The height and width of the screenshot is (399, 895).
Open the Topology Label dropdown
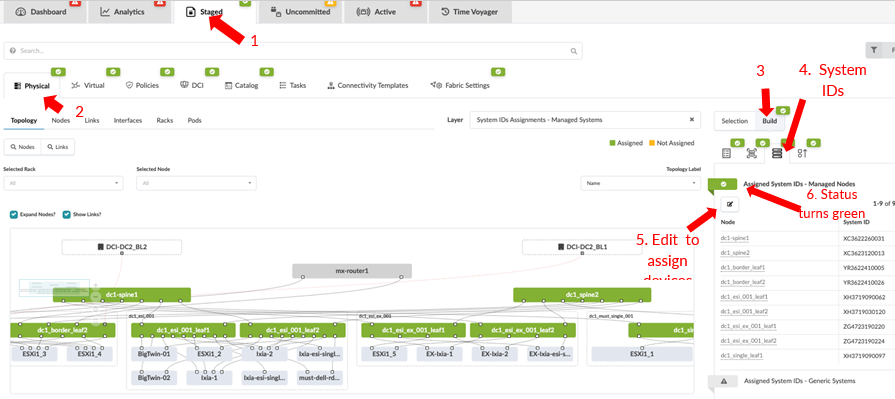[x=640, y=183]
